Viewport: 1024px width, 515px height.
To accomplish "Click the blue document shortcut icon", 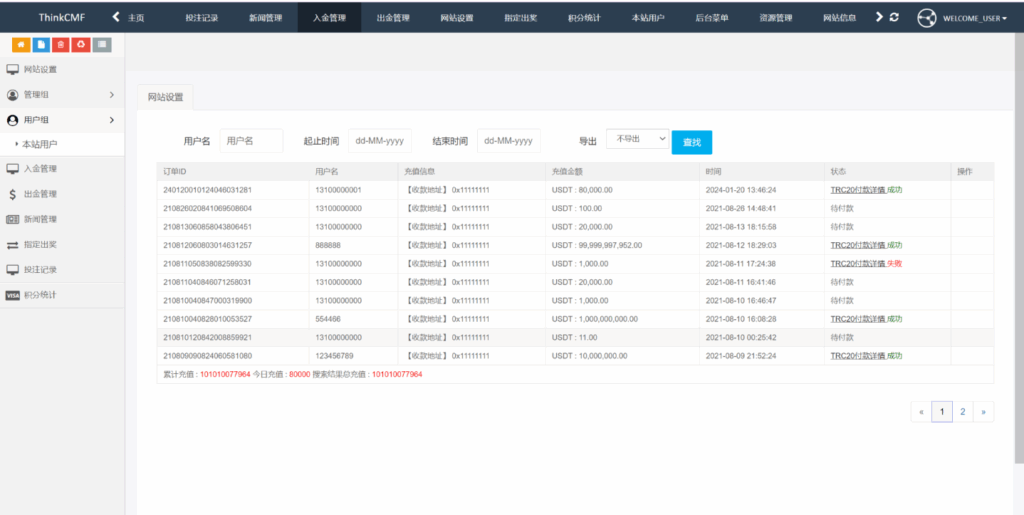I will pos(40,45).
